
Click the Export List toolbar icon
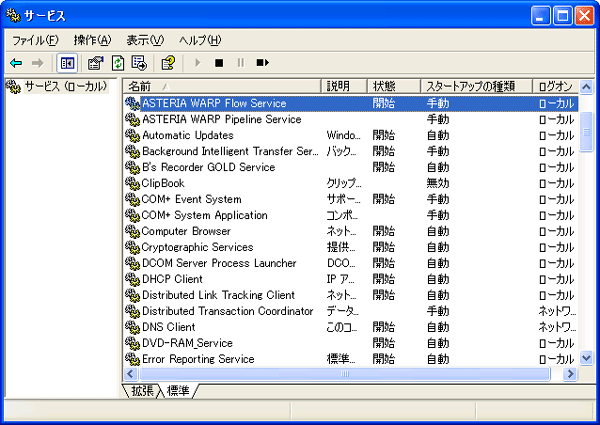click(139, 63)
